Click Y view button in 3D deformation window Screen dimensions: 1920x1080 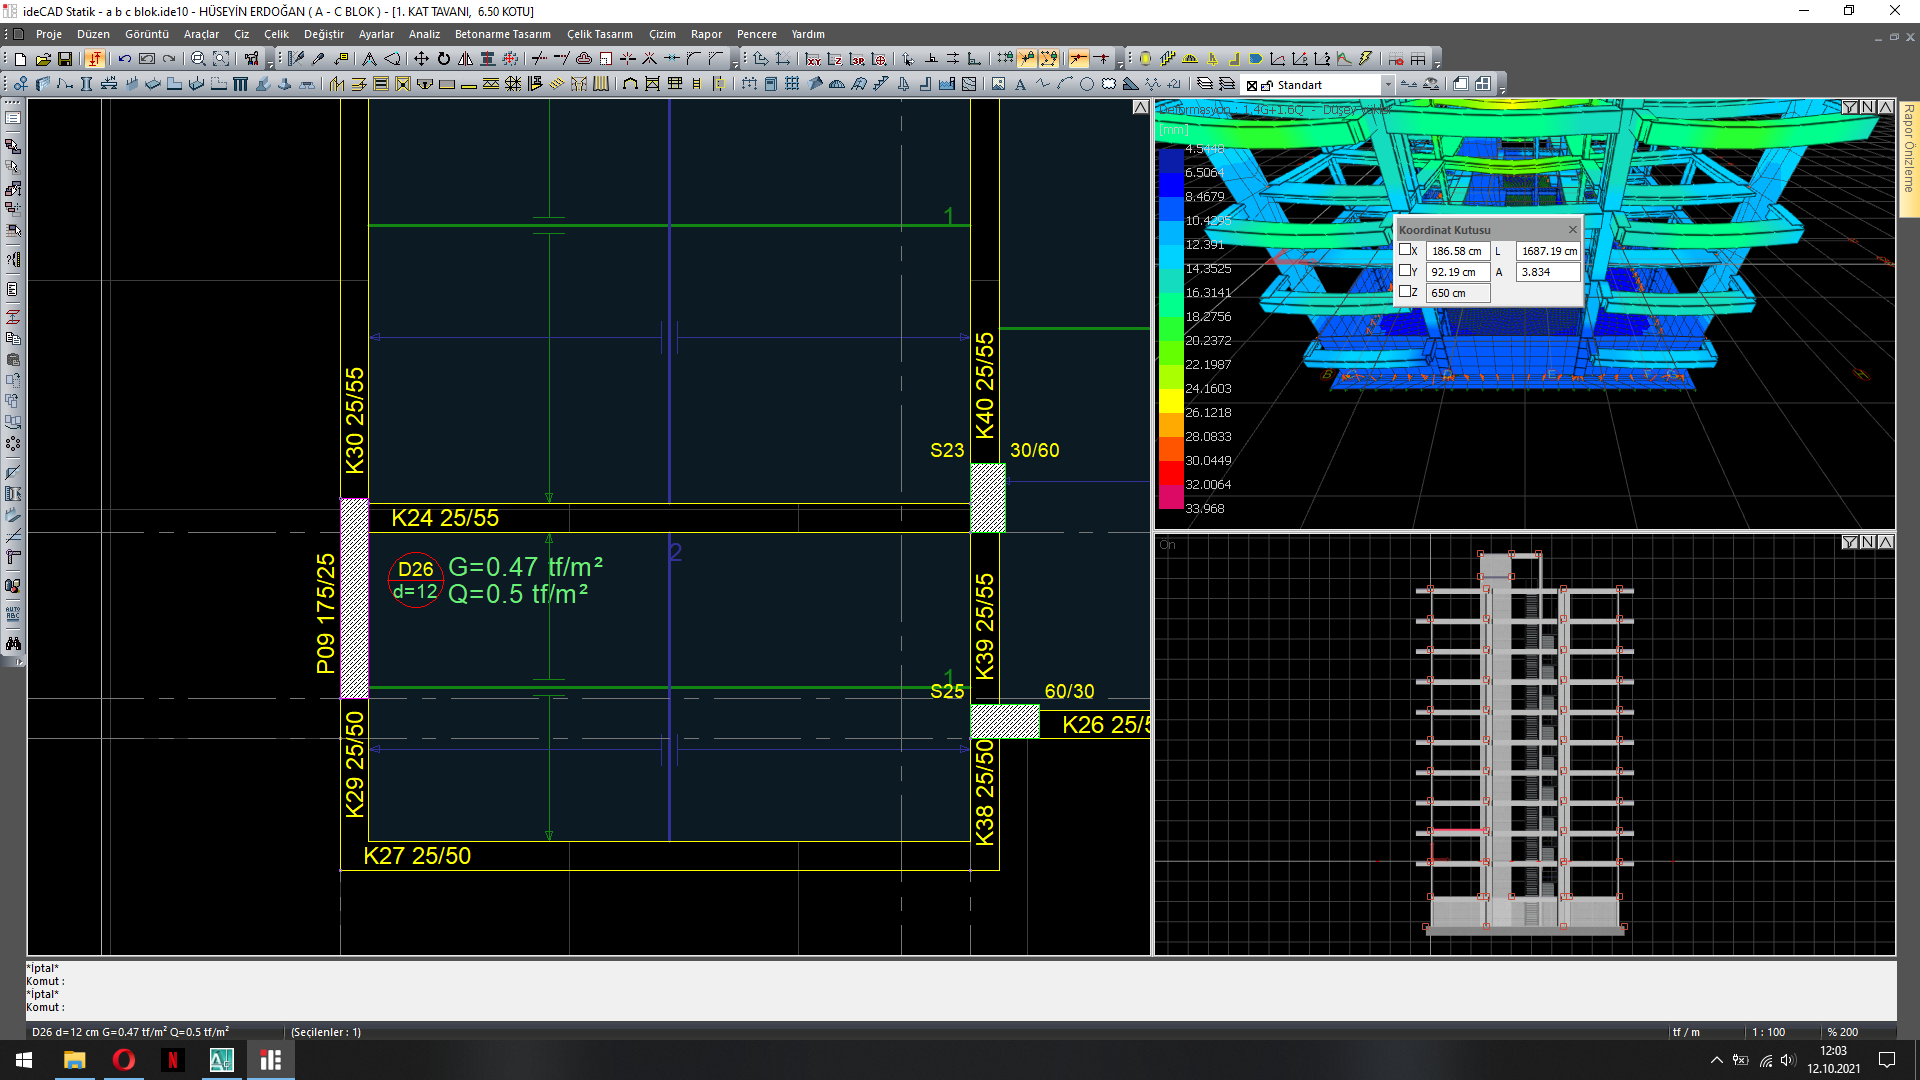[1850, 107]
